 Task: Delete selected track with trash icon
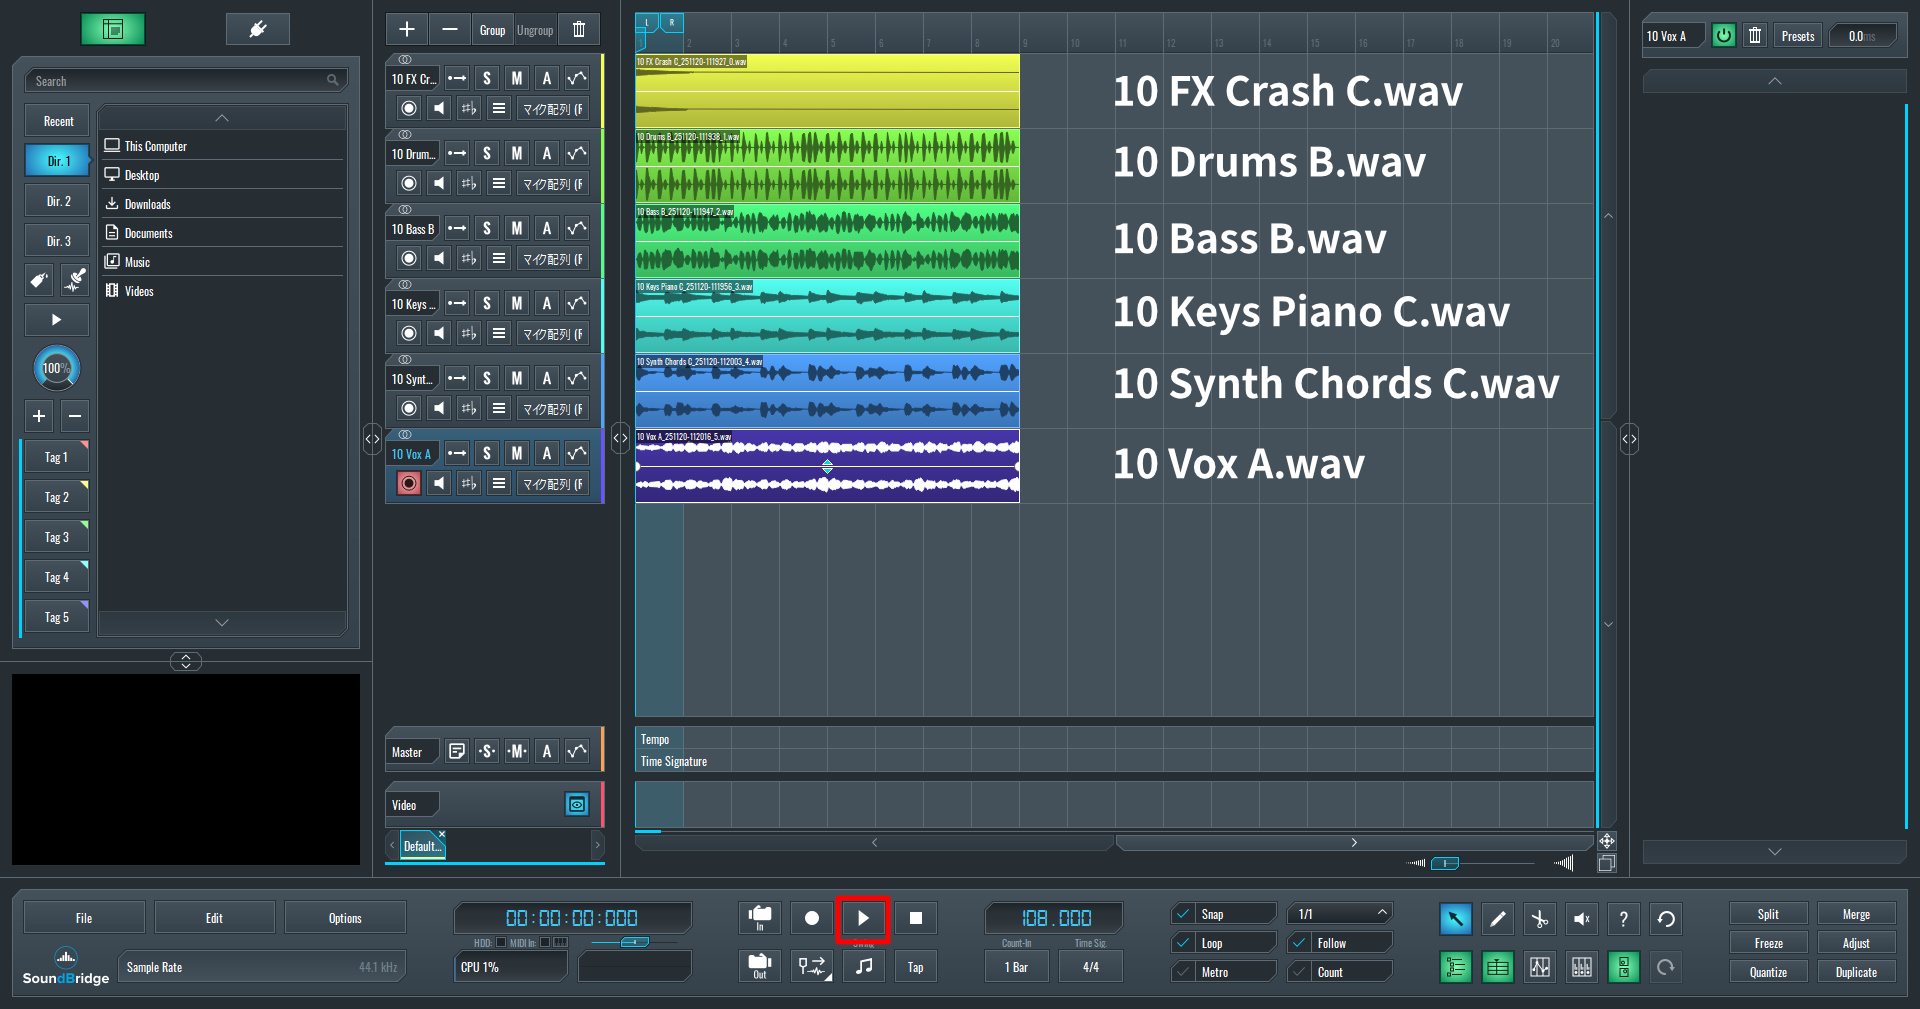pos(579,30)
